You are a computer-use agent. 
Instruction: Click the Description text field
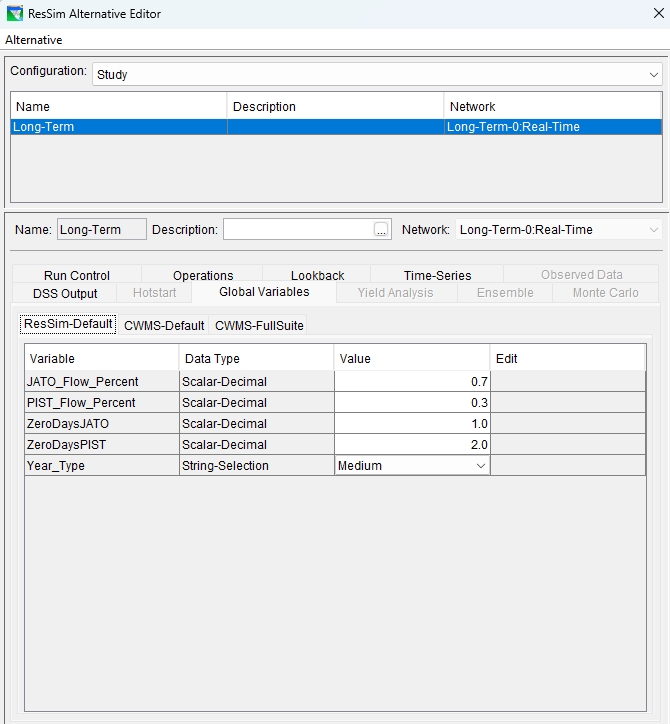point(297,230)
